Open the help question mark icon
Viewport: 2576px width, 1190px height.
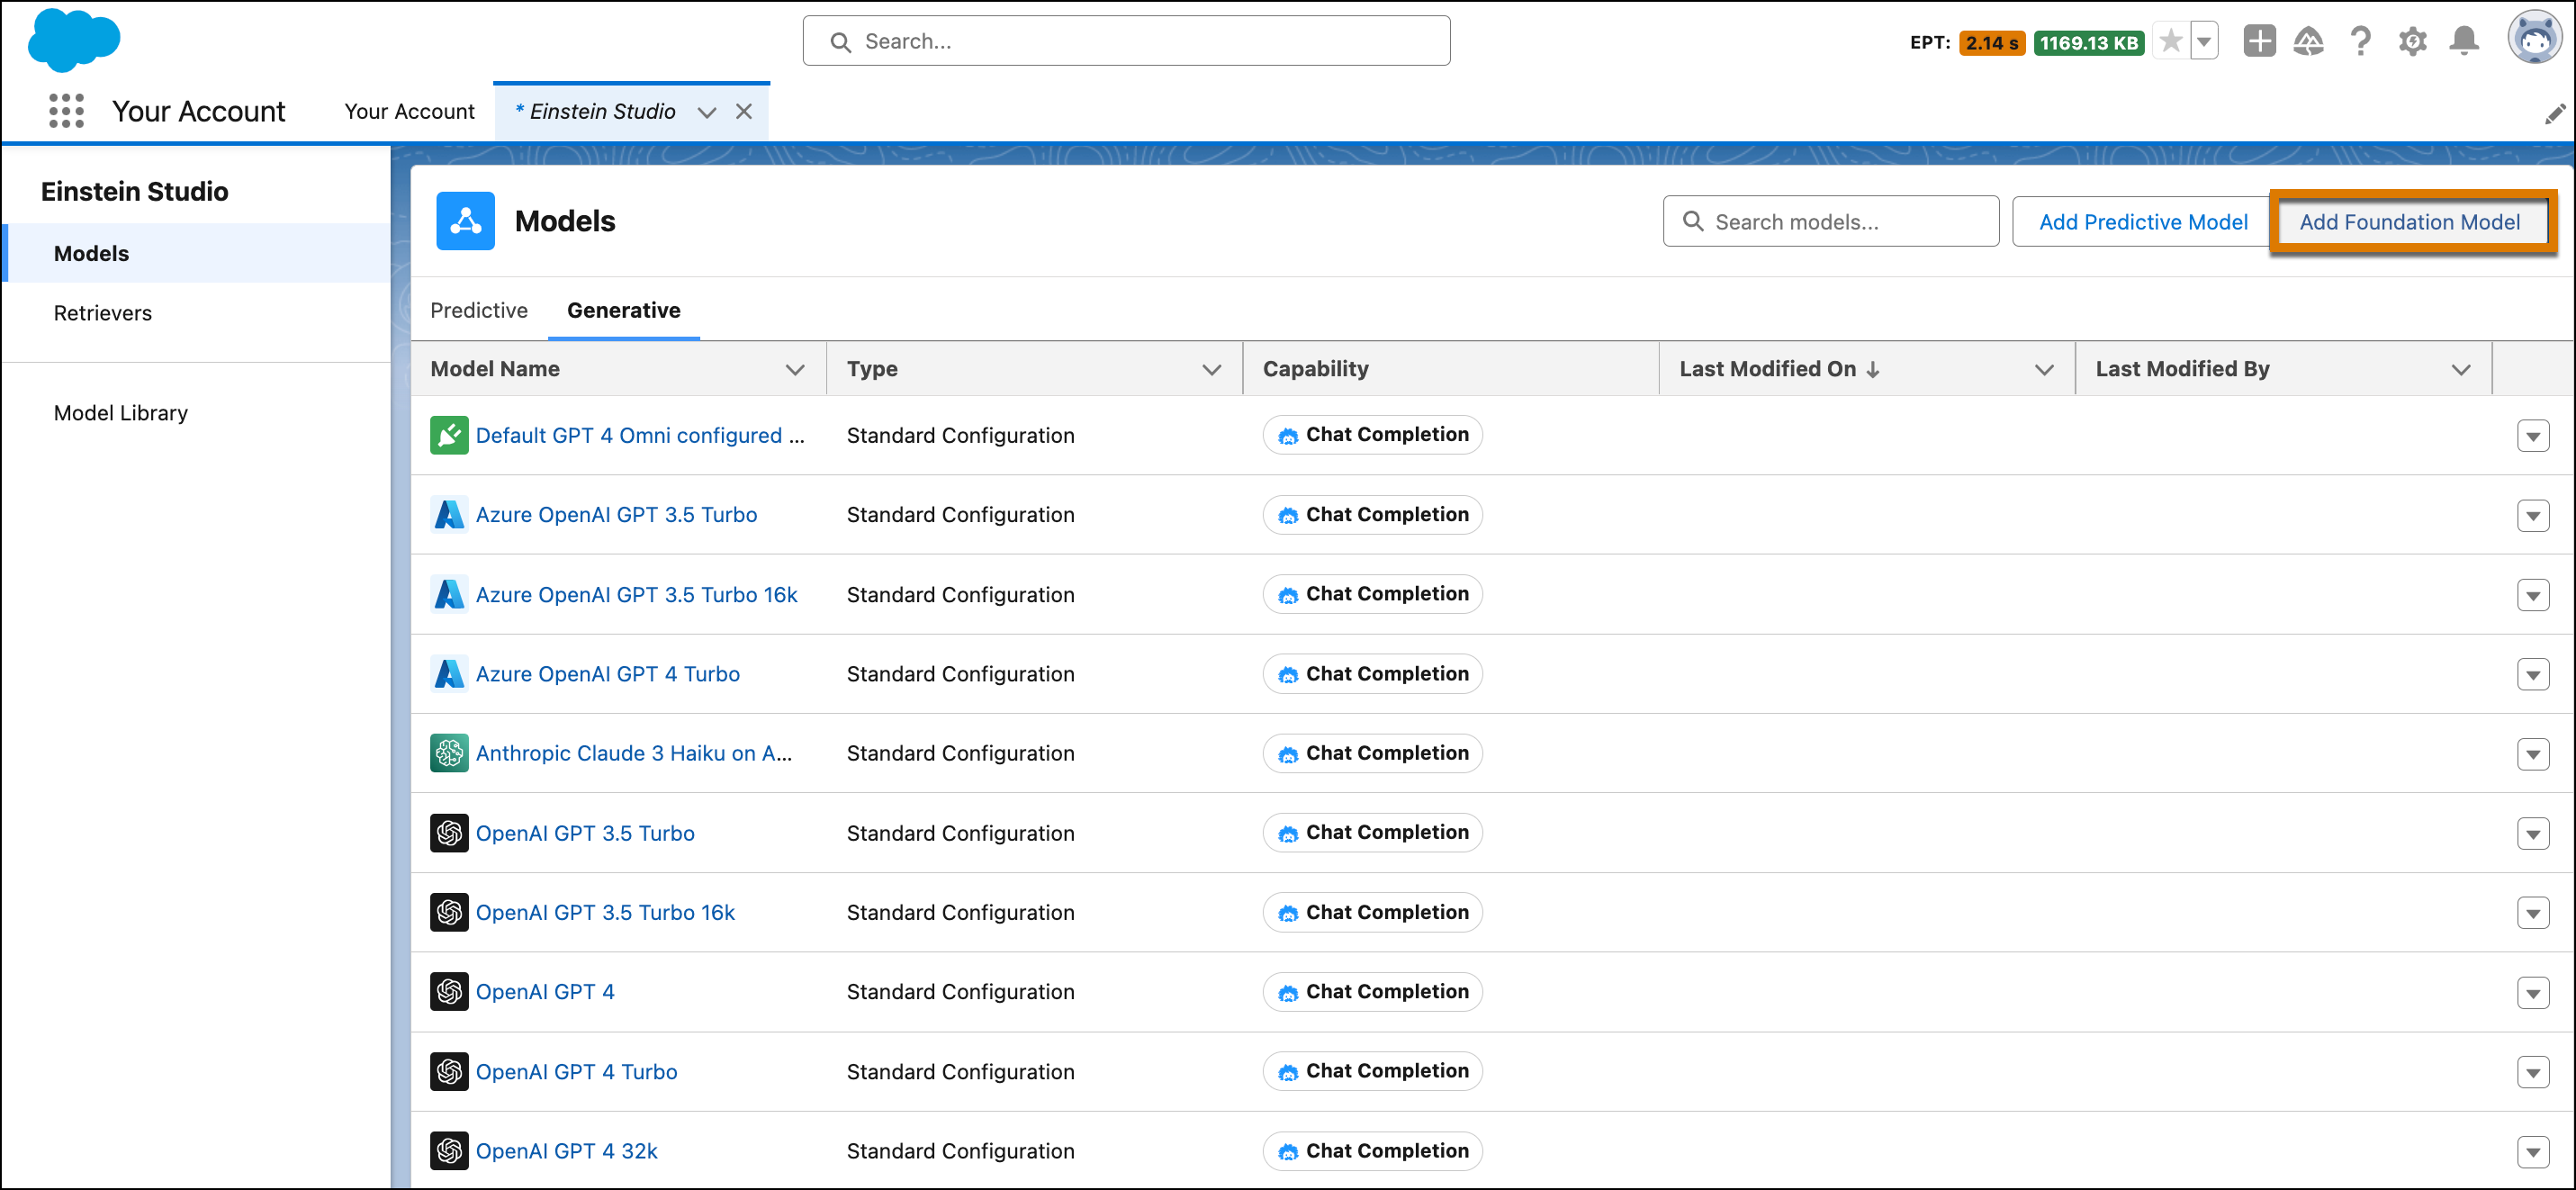click(x=2360, y=41)
